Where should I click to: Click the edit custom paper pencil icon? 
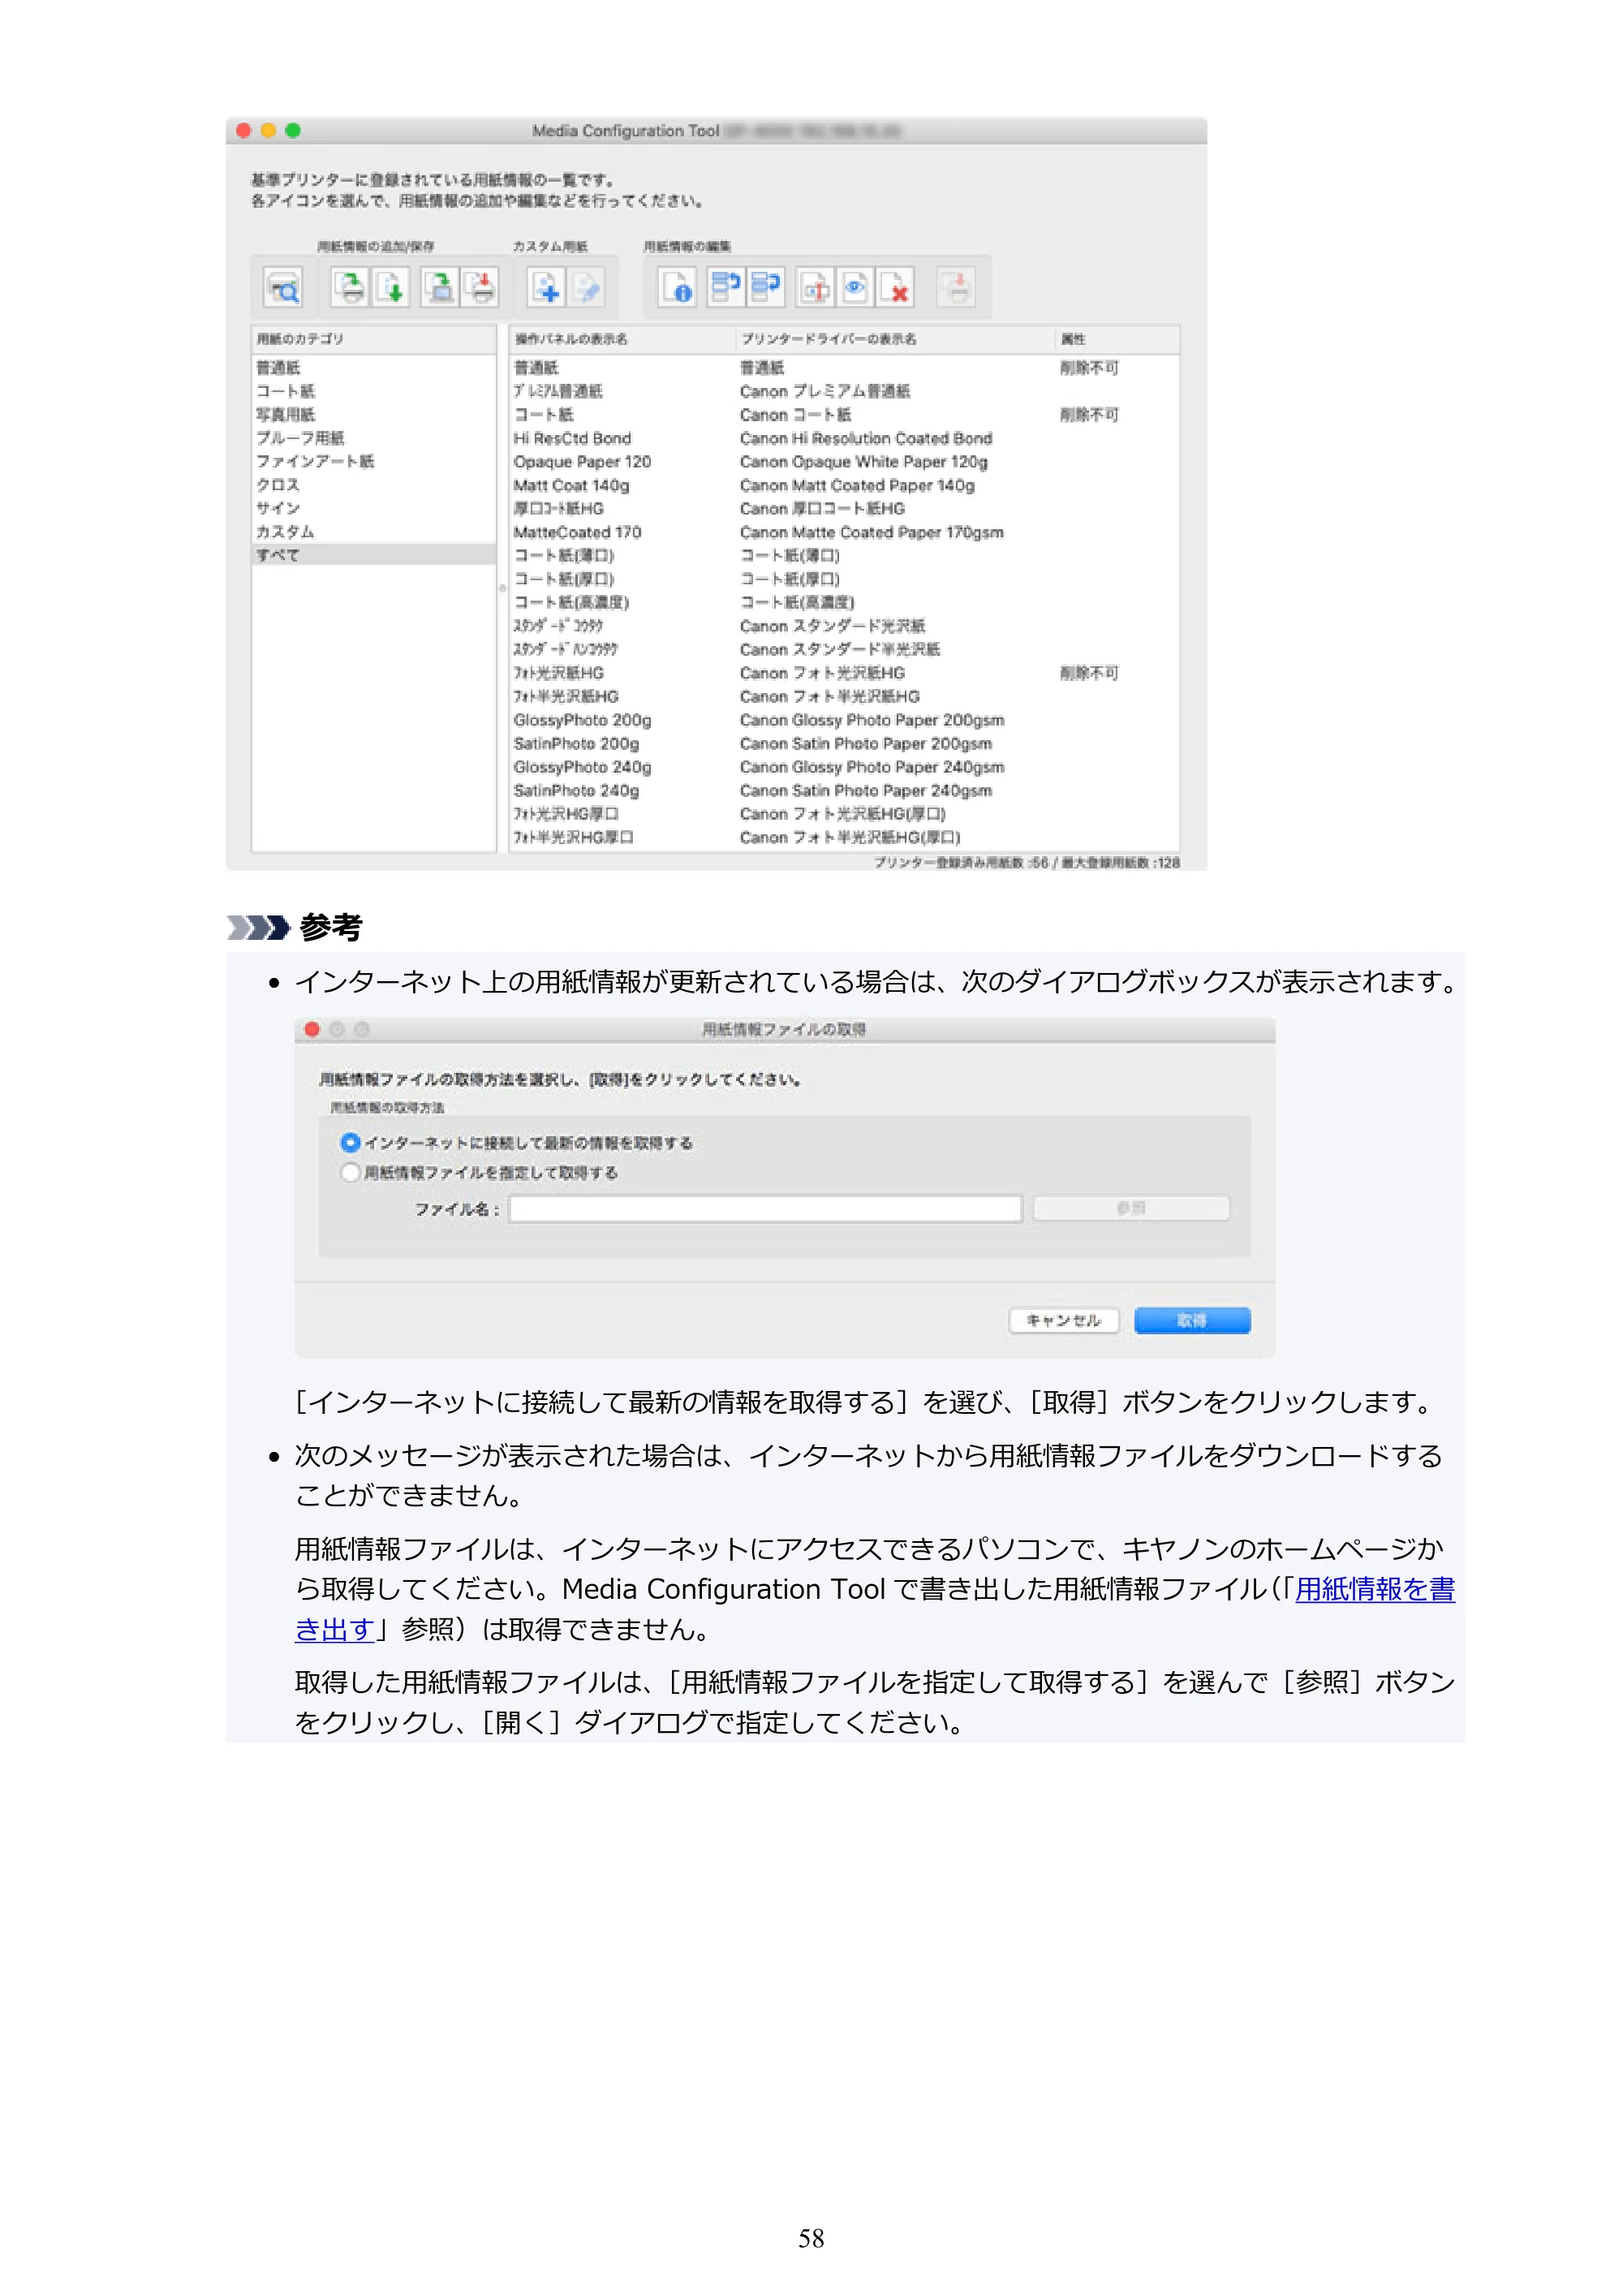(587, 288)
